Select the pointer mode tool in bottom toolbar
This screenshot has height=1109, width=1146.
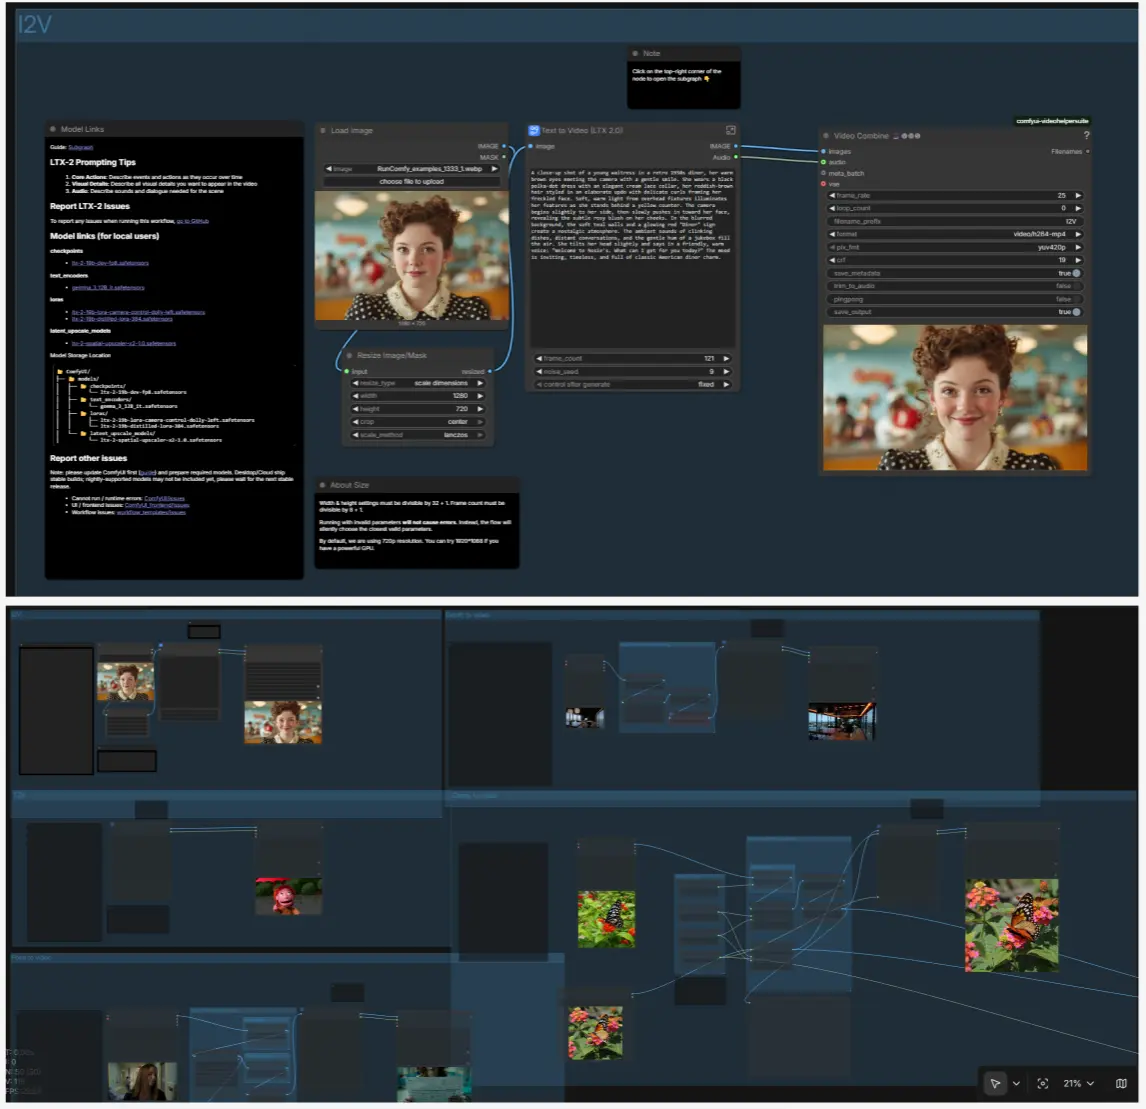[x=995, y=1083]
